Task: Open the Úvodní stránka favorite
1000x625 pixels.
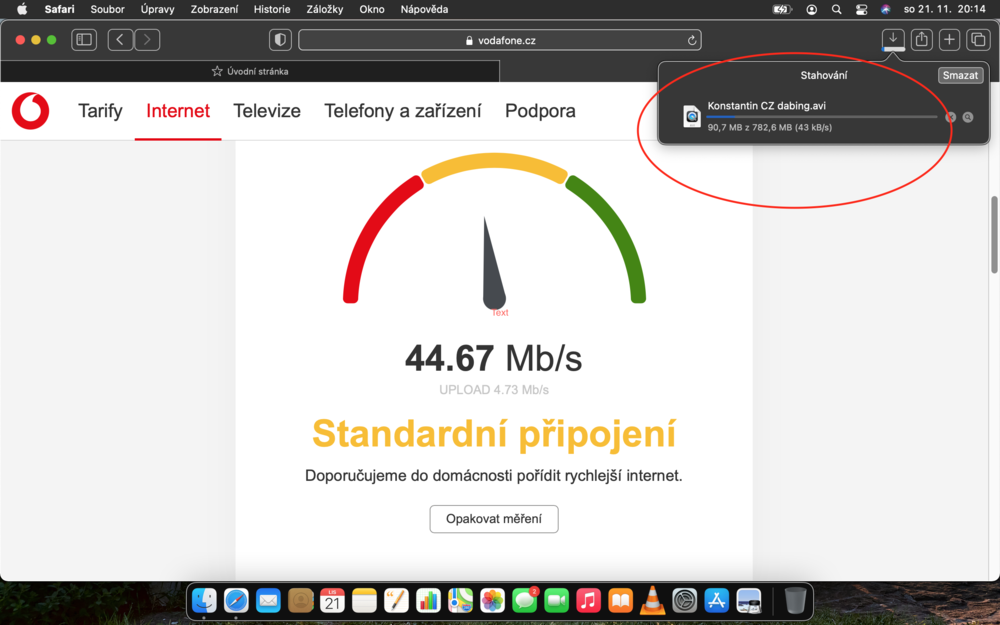Action: pos(250,71)
